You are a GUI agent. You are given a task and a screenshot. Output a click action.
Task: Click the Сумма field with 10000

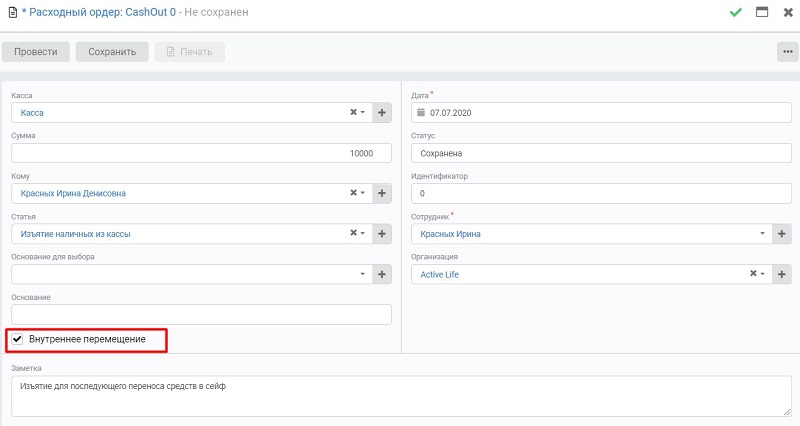click(202, 153)
